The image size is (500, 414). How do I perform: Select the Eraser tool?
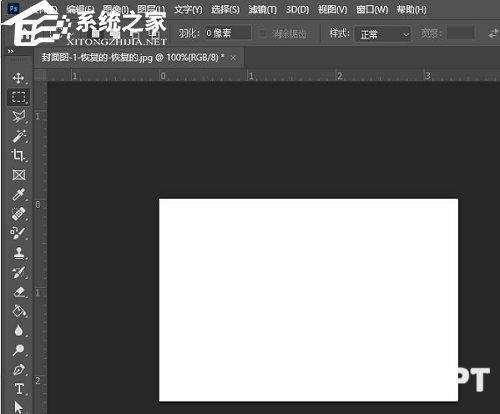(x=19, y=292)
